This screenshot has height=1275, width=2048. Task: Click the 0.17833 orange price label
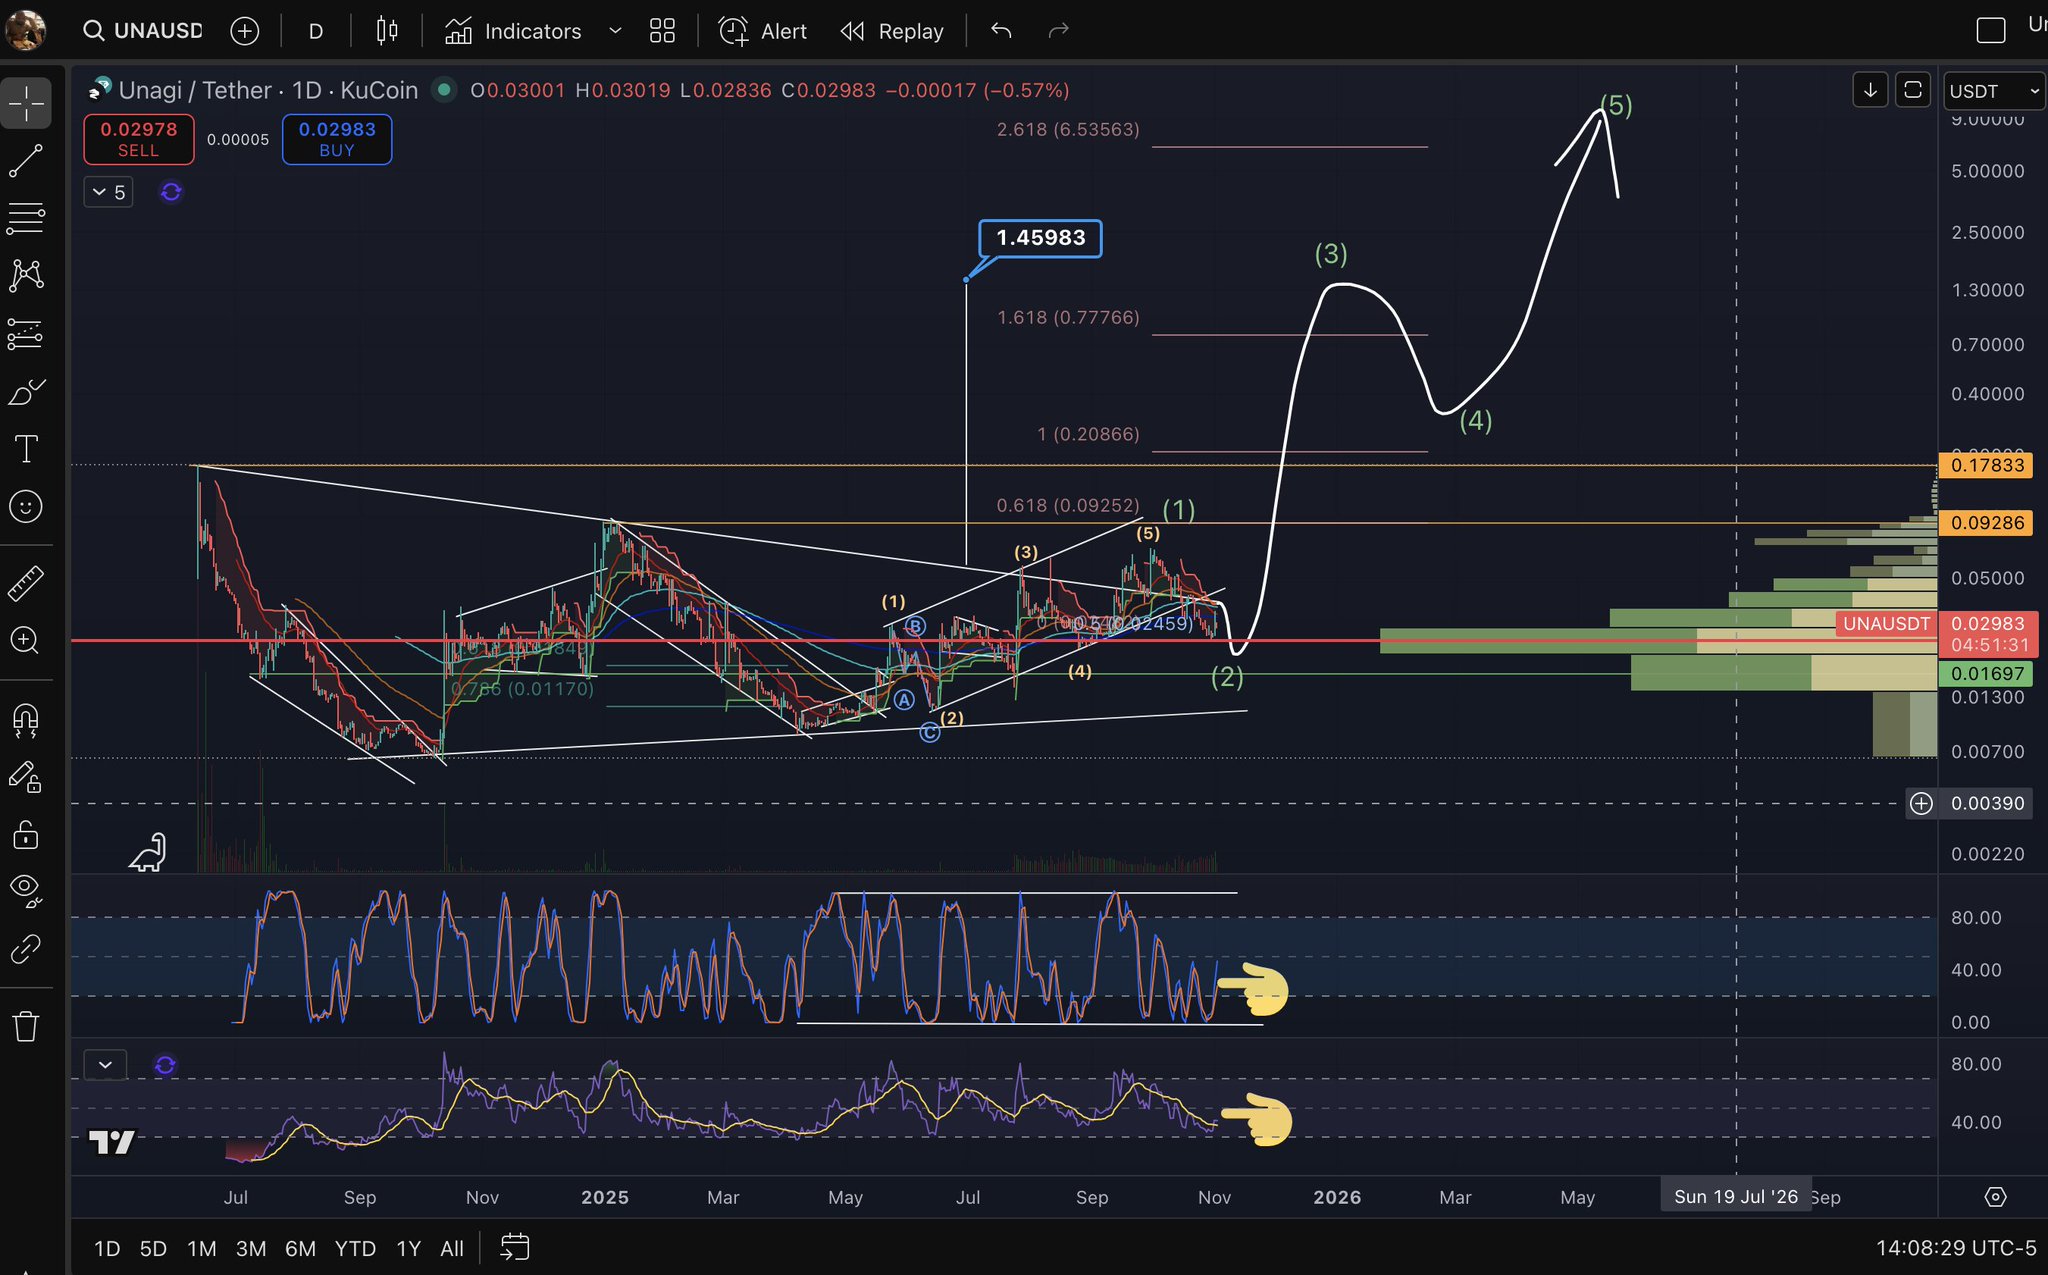pos(1986,465)
